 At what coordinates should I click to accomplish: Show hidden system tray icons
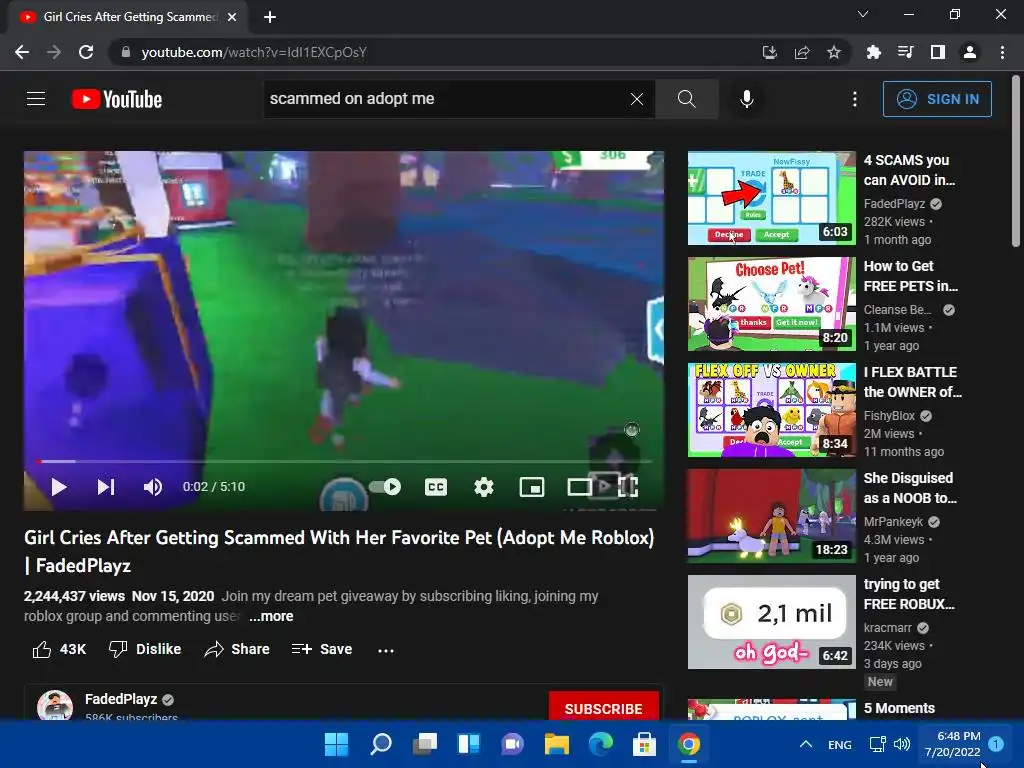coord(806,744)
